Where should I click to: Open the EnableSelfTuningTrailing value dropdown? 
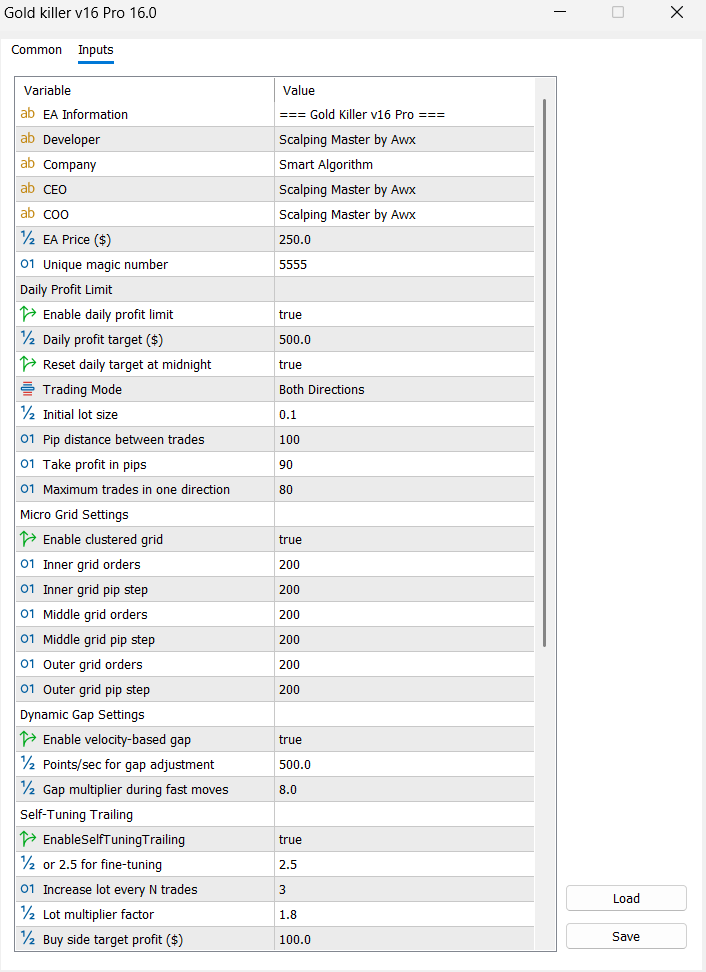point(405,840)
